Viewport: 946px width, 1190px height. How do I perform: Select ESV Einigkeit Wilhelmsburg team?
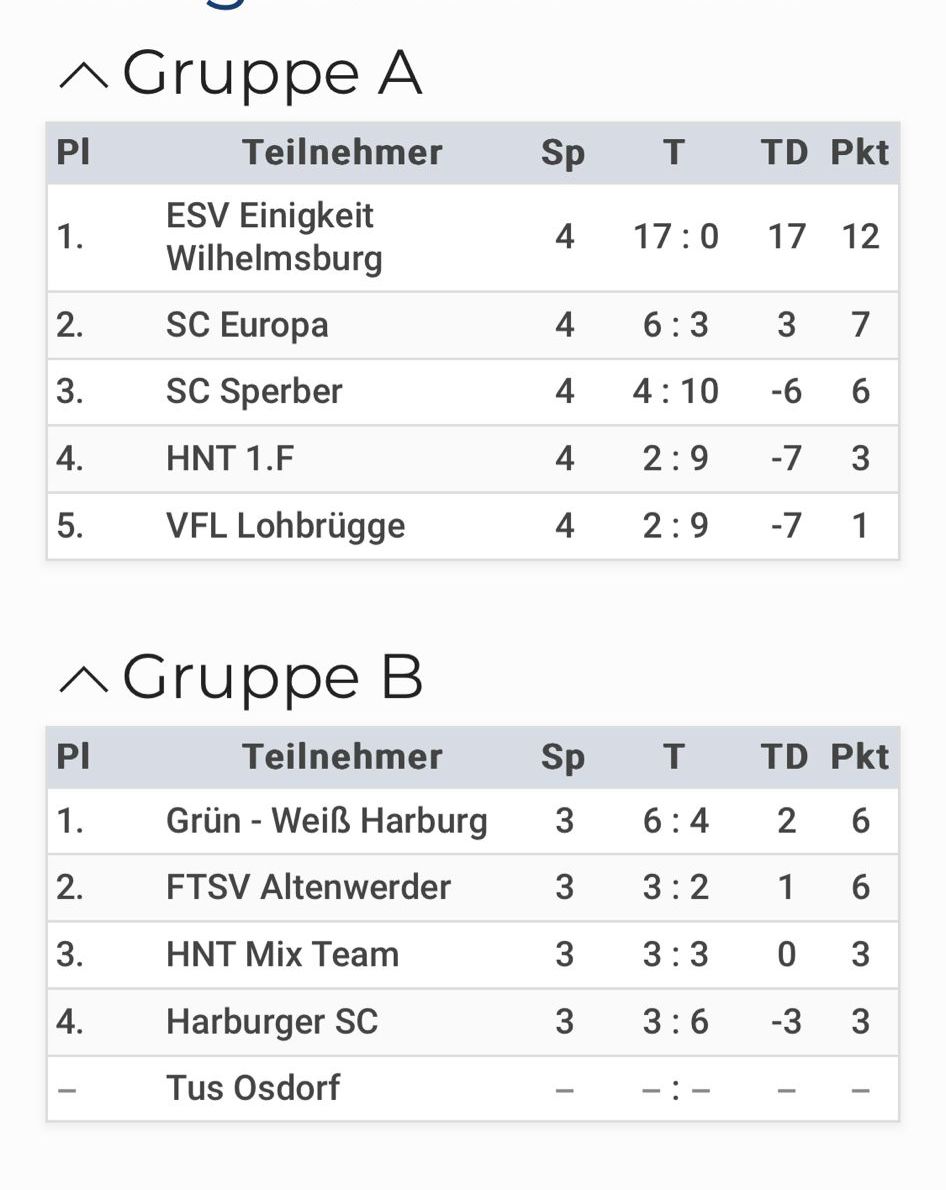(x=274, y=237)
